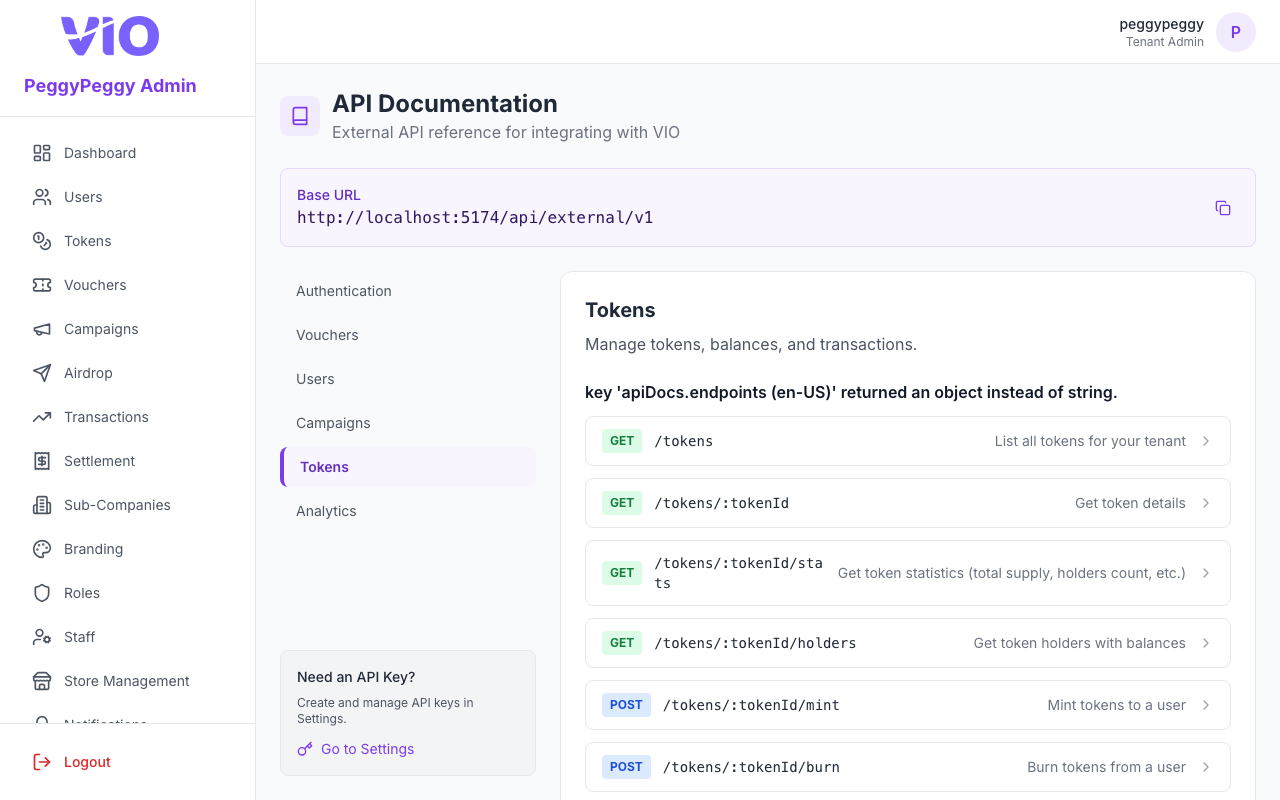This screenshot has width=1280, height=800.
Task: Go to Dashboard in sidebar
Action: click(x=128, y=153)
